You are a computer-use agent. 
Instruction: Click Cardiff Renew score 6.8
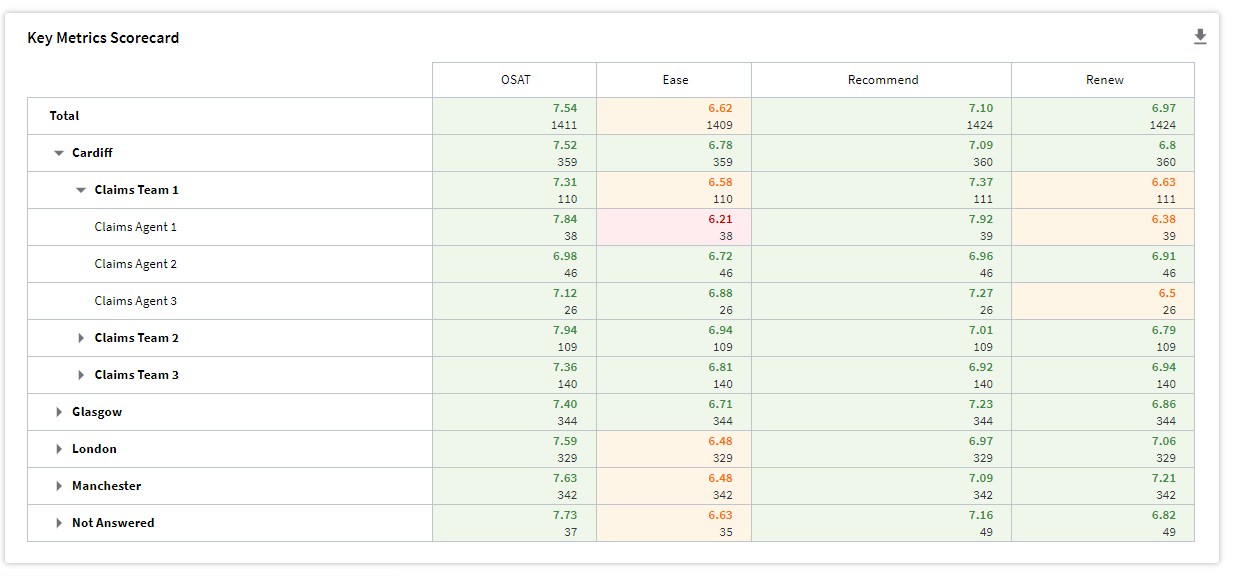(x=1168, y=145)
